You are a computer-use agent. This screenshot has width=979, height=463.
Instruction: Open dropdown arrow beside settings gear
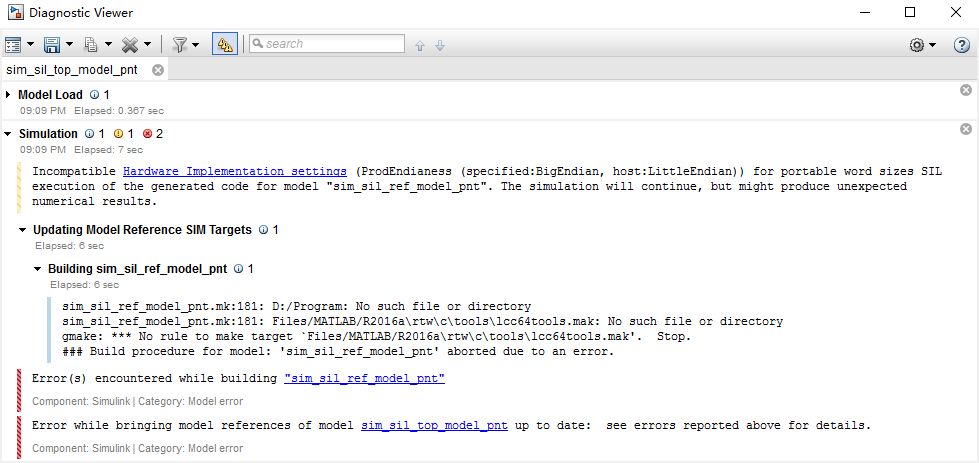coord(932,45)
